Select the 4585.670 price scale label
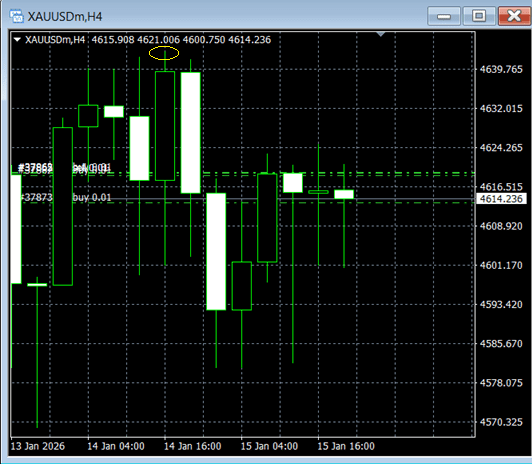Image resolution: width=532 pixels, height=465 pixels. tap(501, 344)
